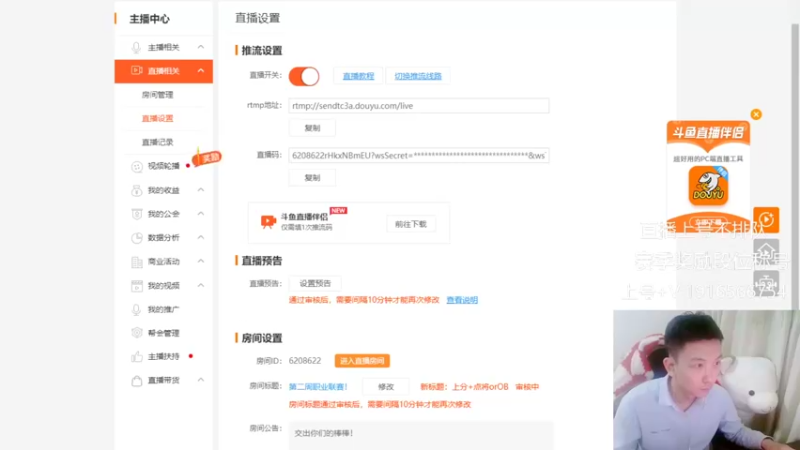Click the video icon beside 直播相关
The height and width of the screenshot is (450, 800).
pyautogui.click(x=136, y=70)
